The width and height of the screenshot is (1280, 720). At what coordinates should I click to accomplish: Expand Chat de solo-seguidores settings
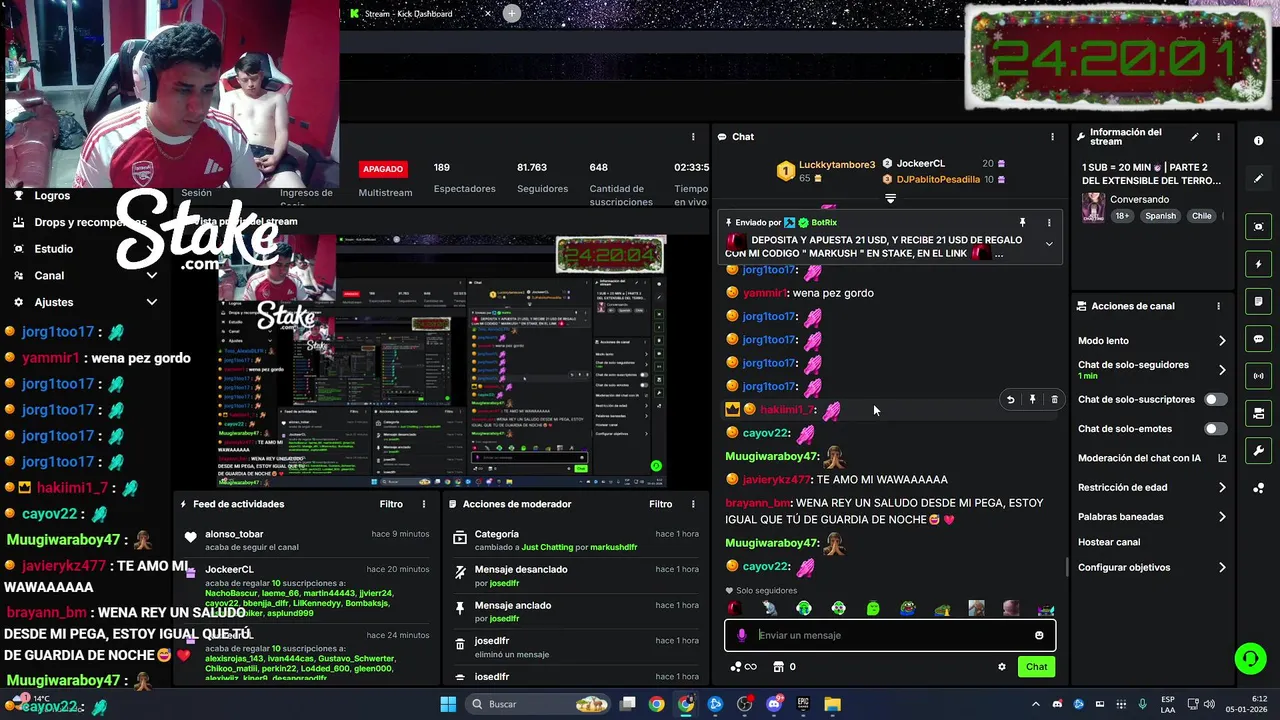tap(1222, 370)
